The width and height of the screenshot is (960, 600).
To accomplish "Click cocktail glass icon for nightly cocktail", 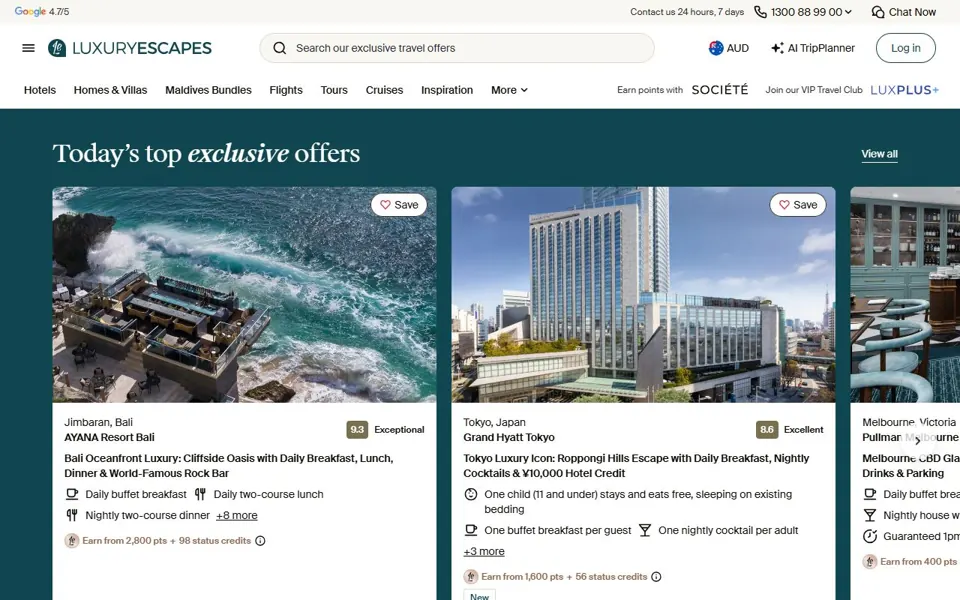I will tap(645, 530).
